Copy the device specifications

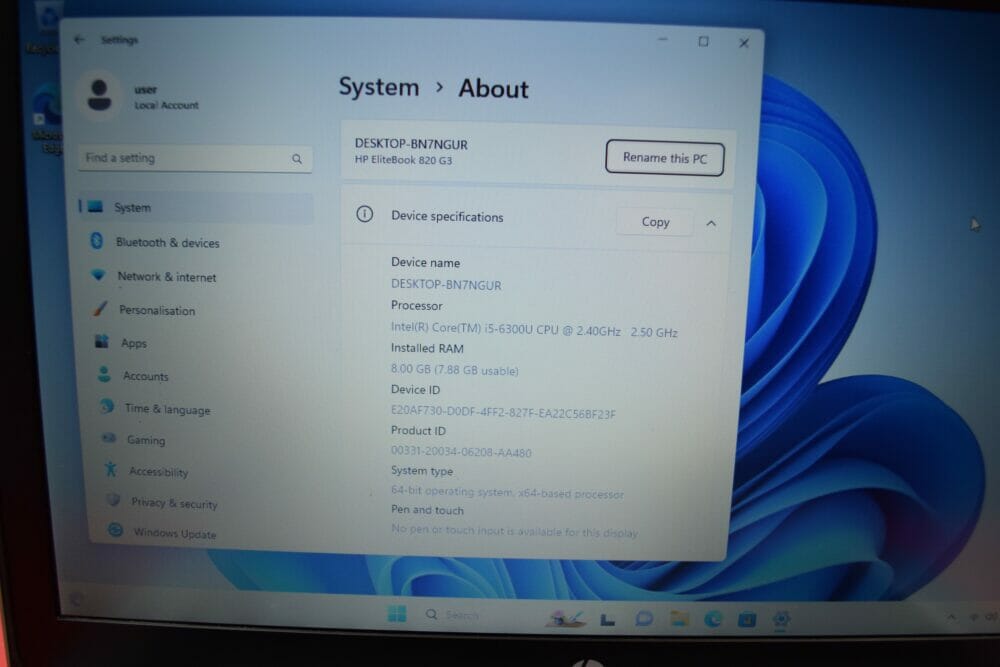pyautogui.click(x=655, y=222)
